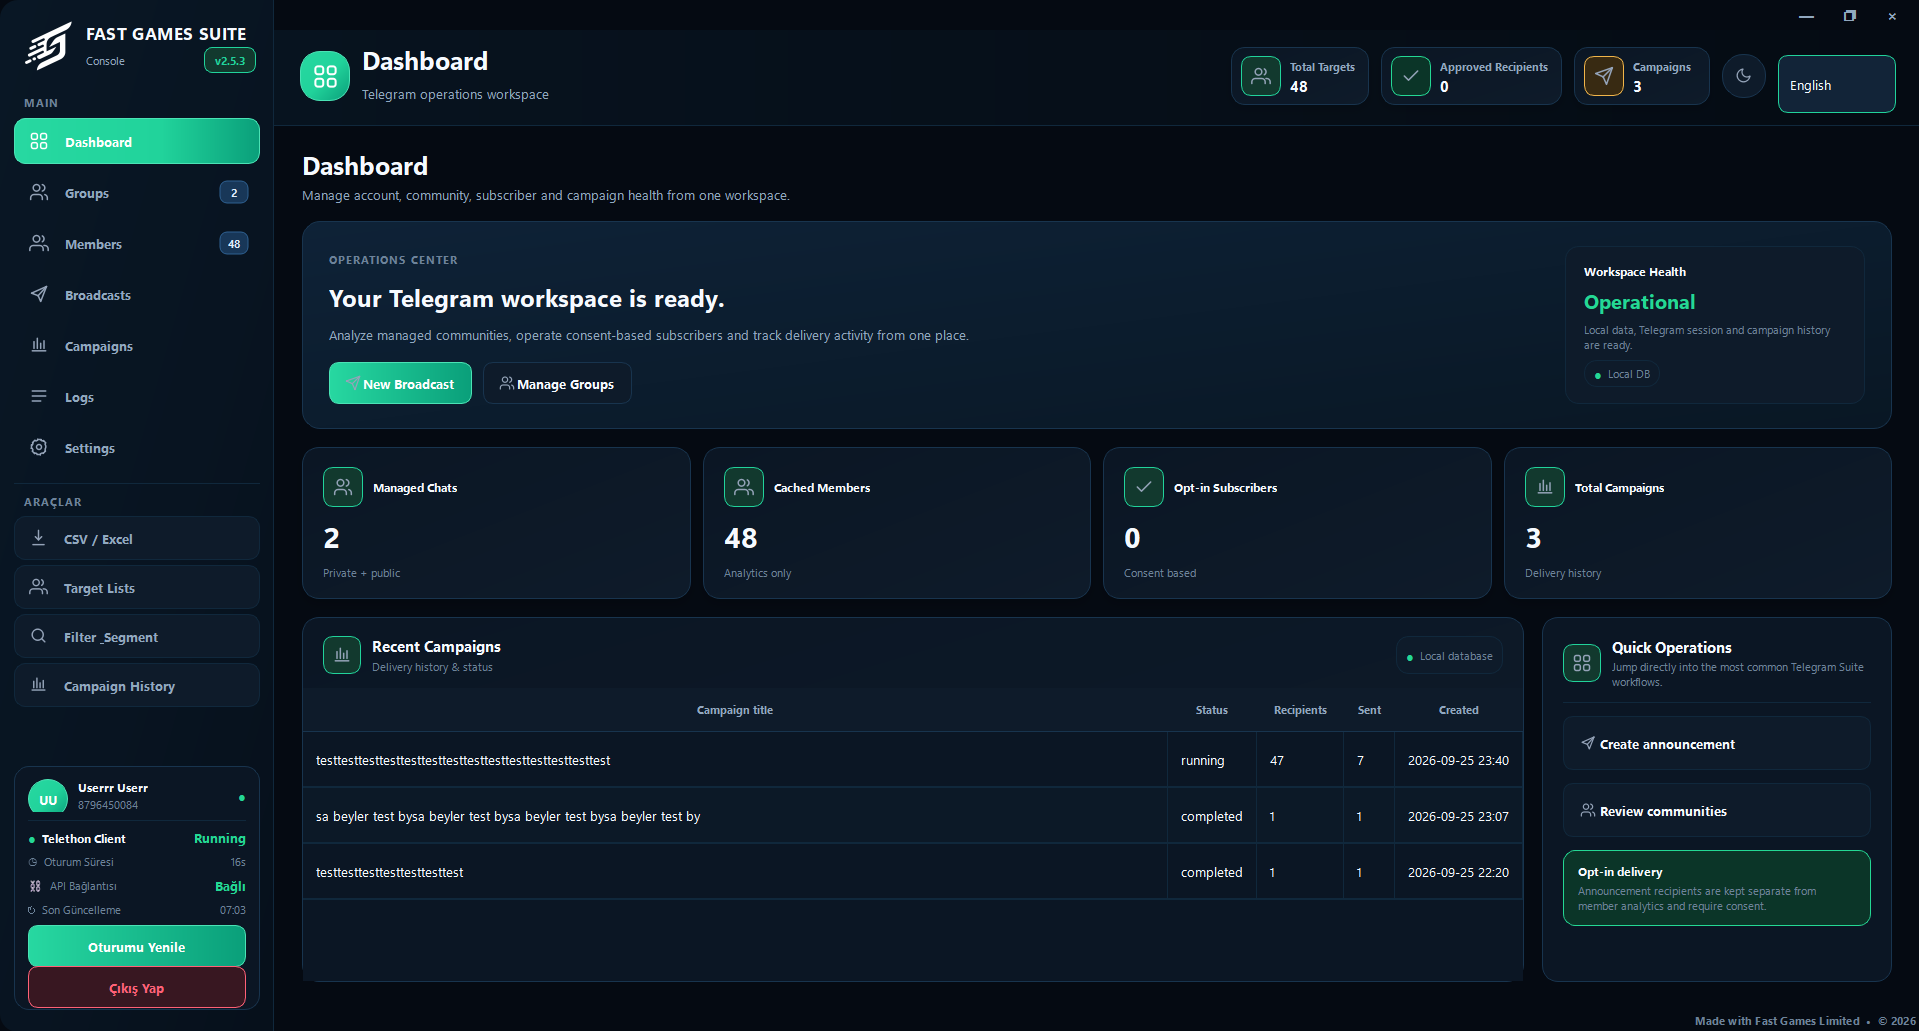Click the UU user avatar
This screenshot has width=1919, height=1031.
click(48, 797)
